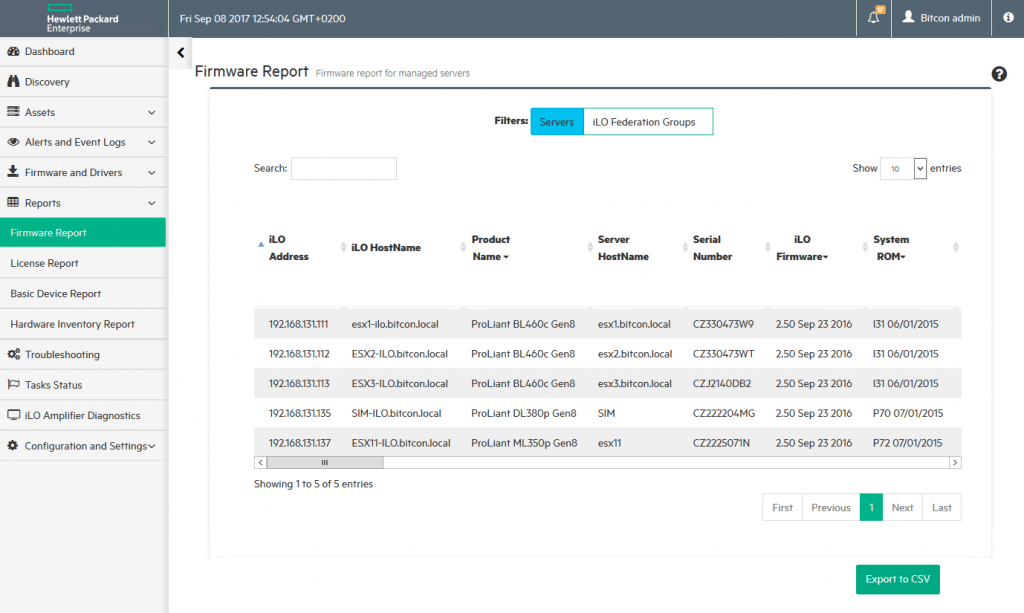This screenshot has height=613, width=1024.
Task: Expand the Firmware and Drivers chevron
Action: point(152,173)
